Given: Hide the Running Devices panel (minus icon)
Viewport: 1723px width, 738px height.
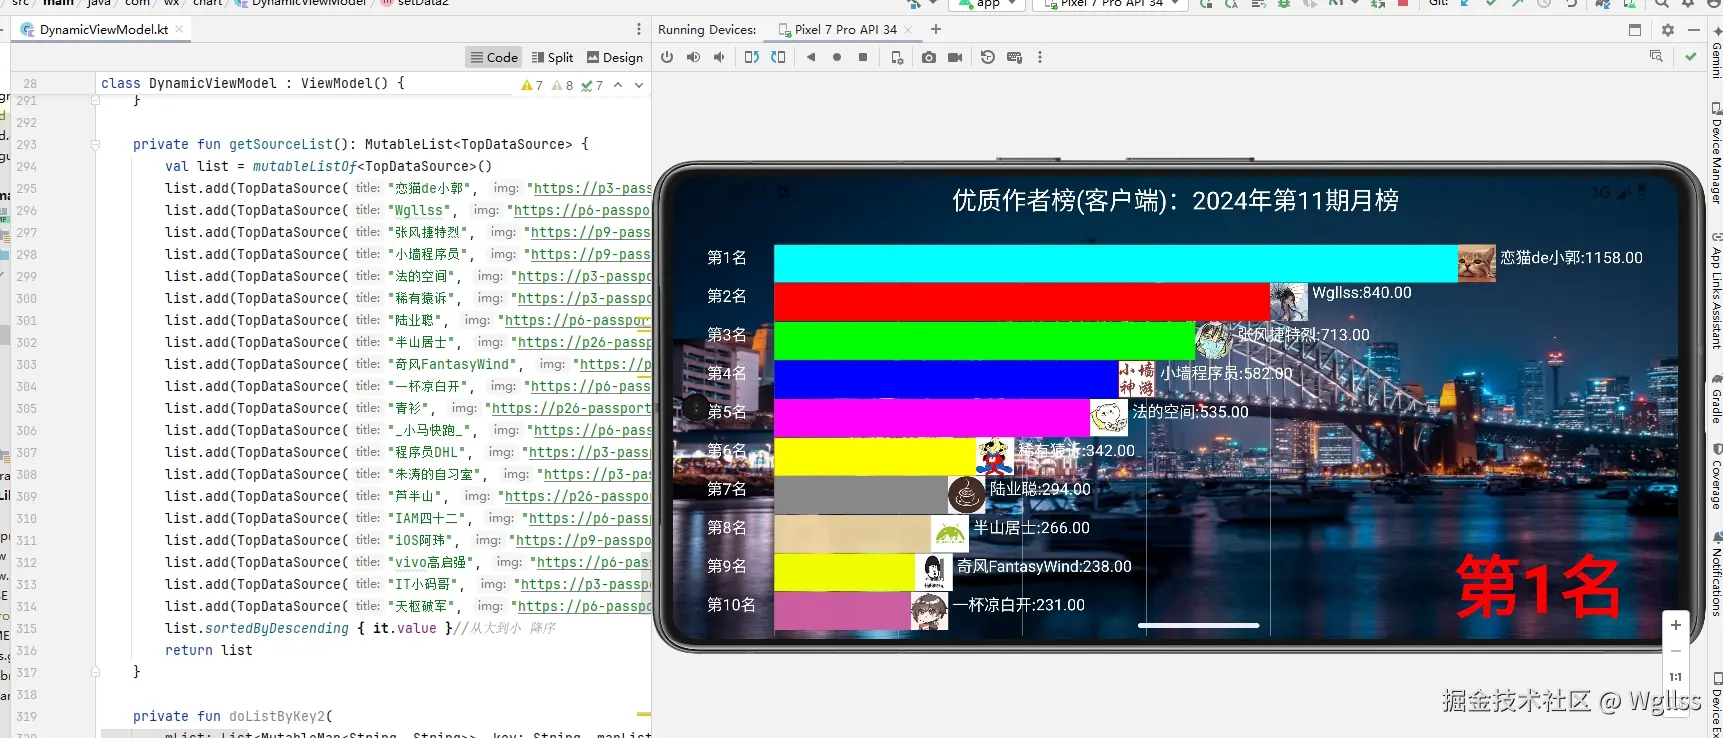Looking at the screenshot, I should pos(1693,30).
